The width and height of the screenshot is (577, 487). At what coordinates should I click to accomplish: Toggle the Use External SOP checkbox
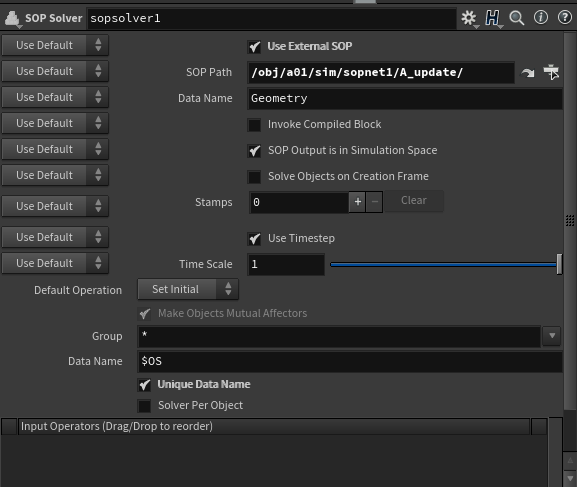(x=255, y=47)
